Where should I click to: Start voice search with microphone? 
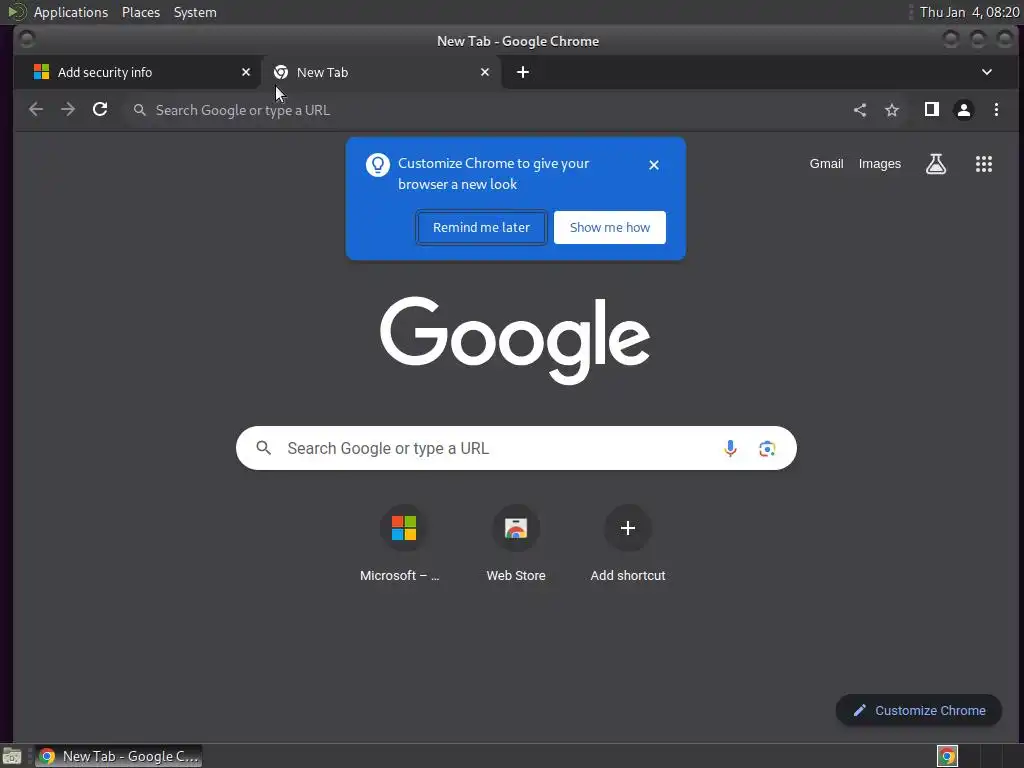tap(730, 448)
